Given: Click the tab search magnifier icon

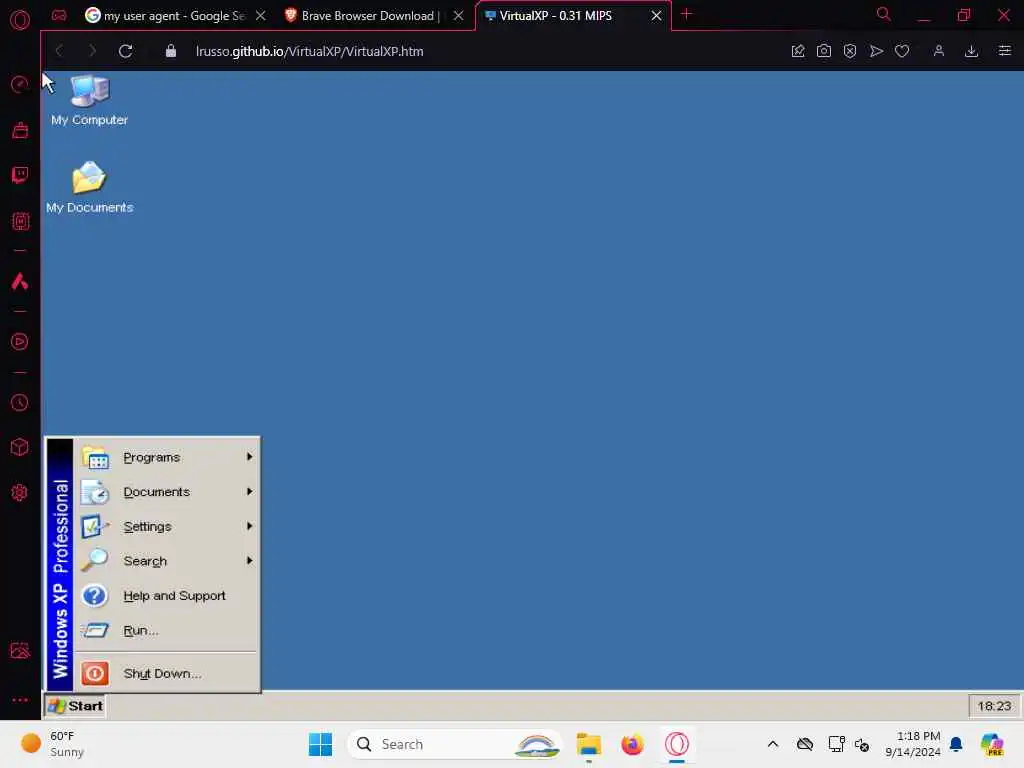Looking at the screenshot, I should [x=884, y=14].
